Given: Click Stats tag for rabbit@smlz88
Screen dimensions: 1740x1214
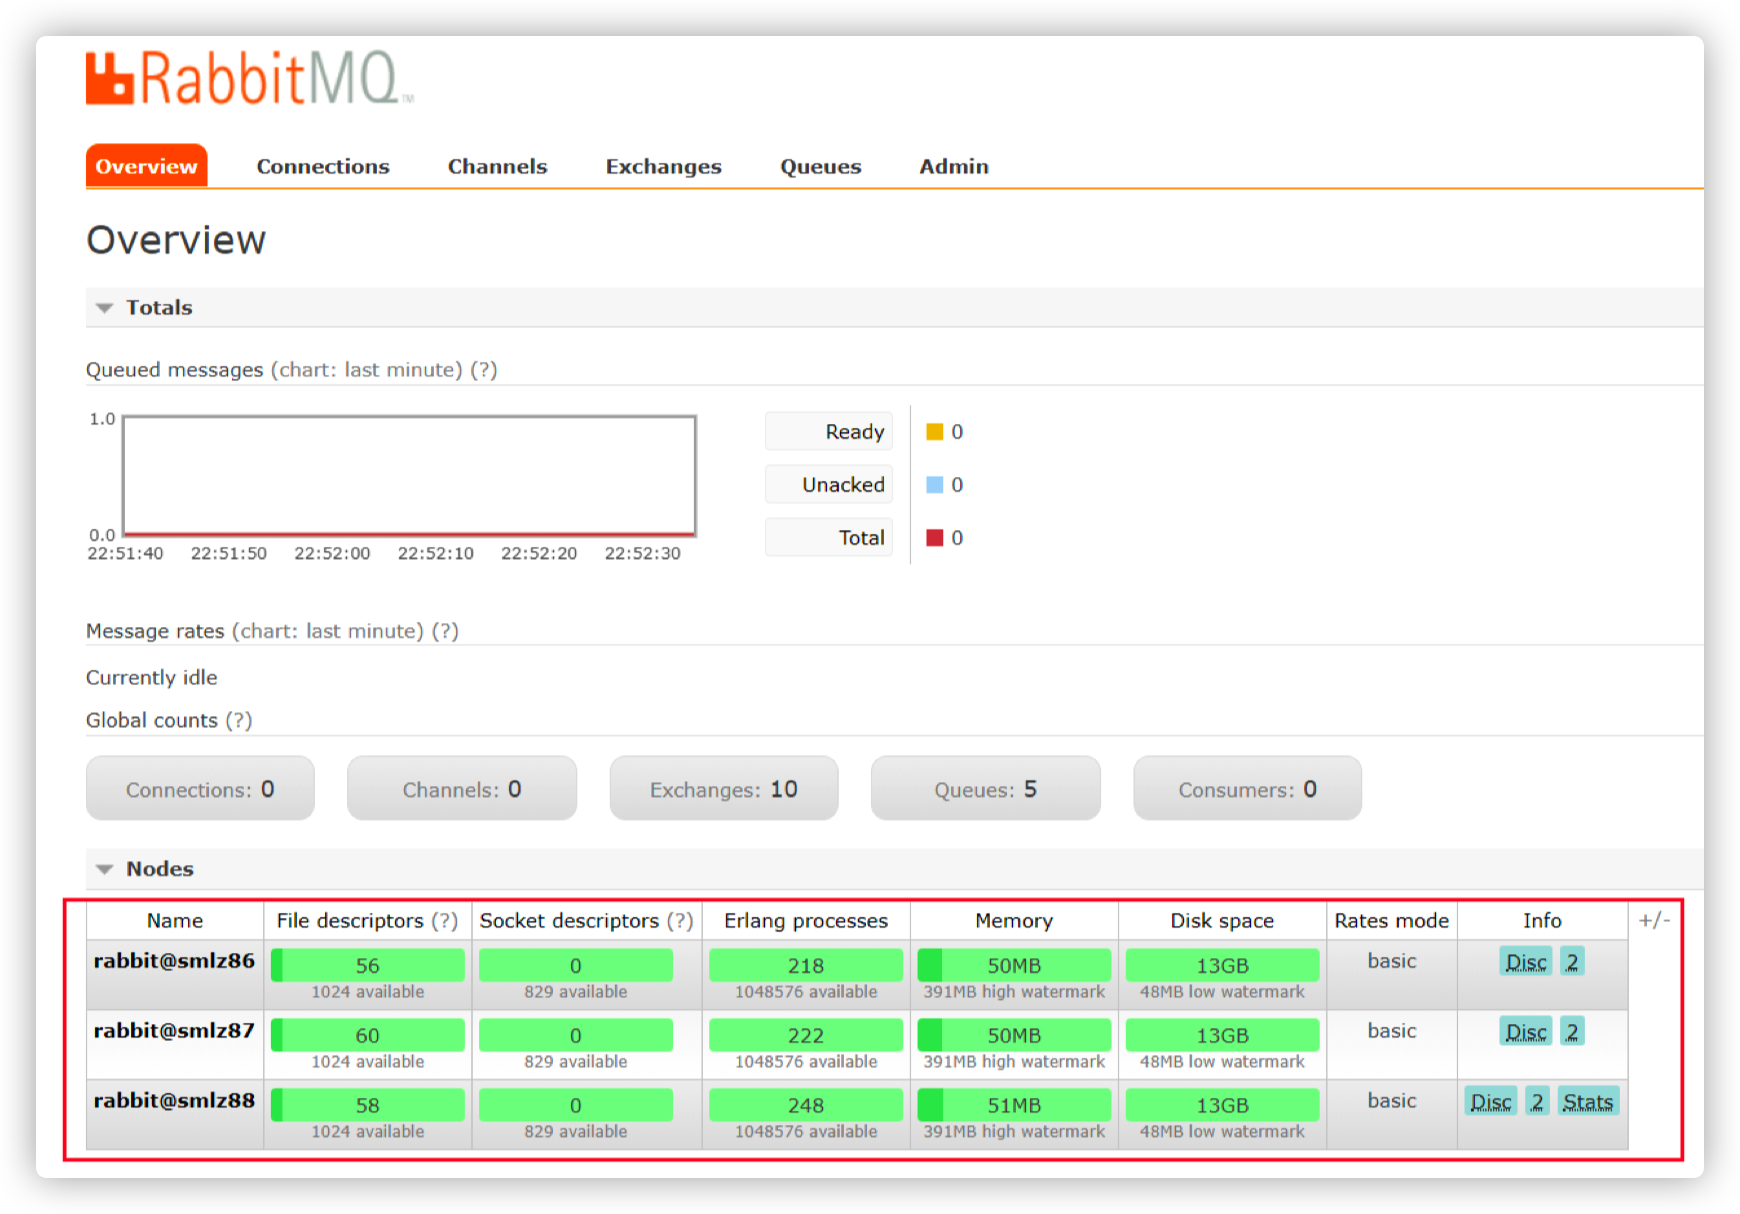Looking at the screenshot, I should click(x=1588, y=1102).
